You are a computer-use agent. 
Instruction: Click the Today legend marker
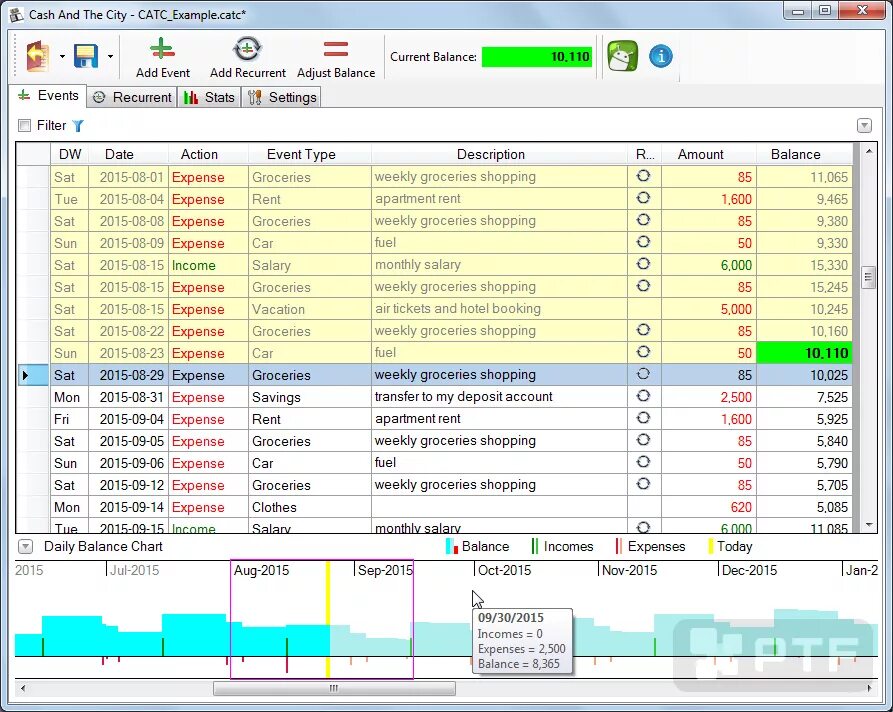711,546
